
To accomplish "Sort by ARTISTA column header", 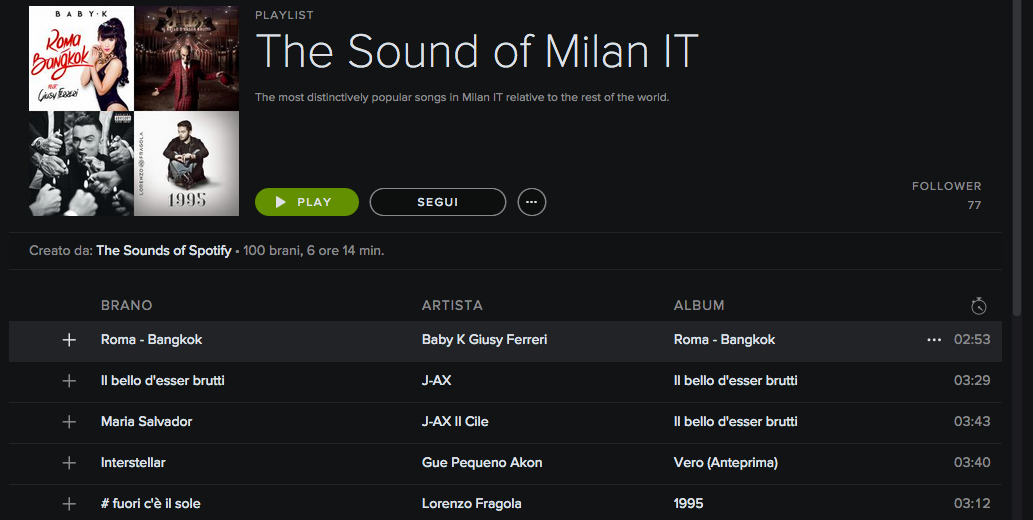I will point(452,305).
